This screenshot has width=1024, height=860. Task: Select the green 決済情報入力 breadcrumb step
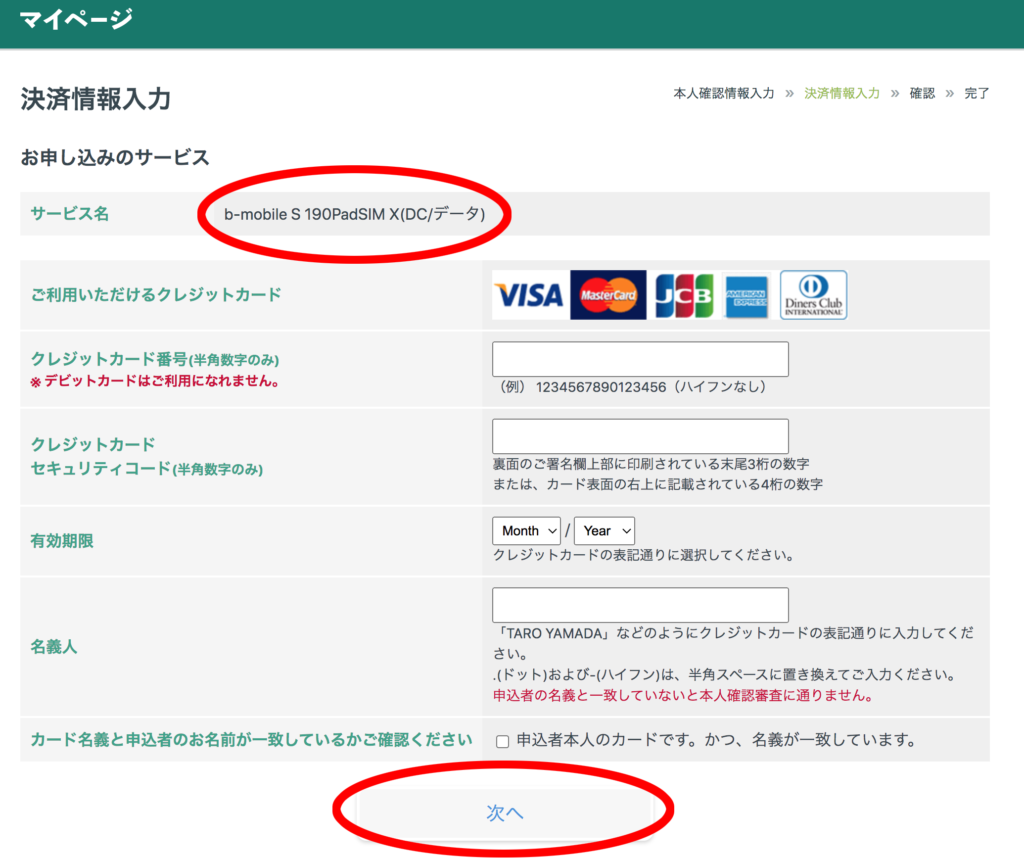[x=842, y=93]
